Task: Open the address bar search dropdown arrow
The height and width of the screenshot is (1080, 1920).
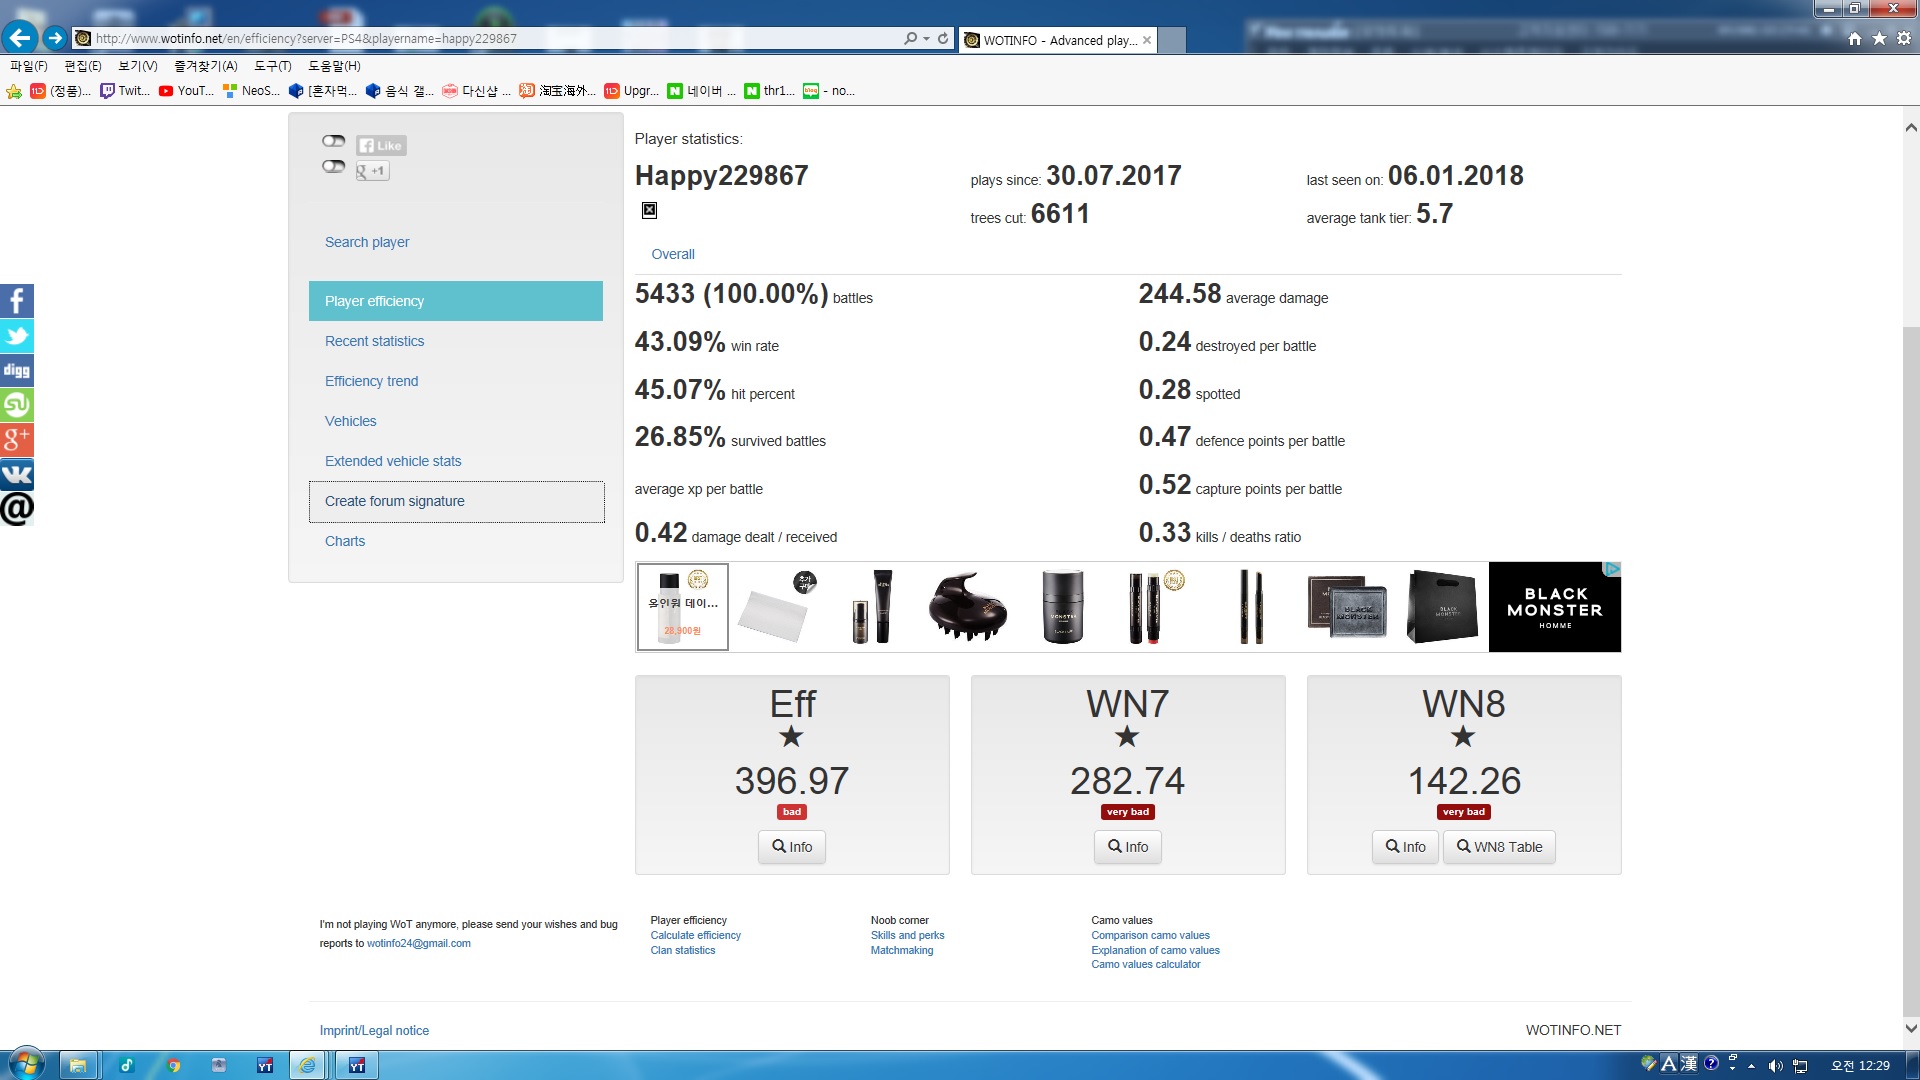Action: tap(926, 39)
